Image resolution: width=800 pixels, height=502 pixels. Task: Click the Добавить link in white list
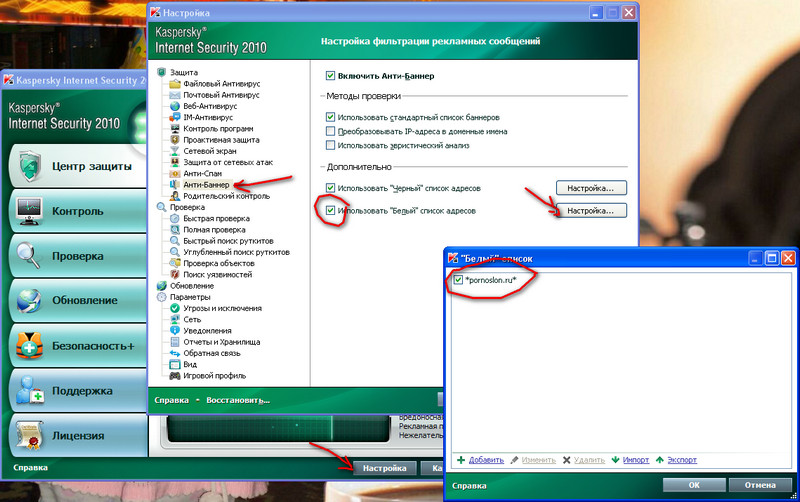click(486, 460)
